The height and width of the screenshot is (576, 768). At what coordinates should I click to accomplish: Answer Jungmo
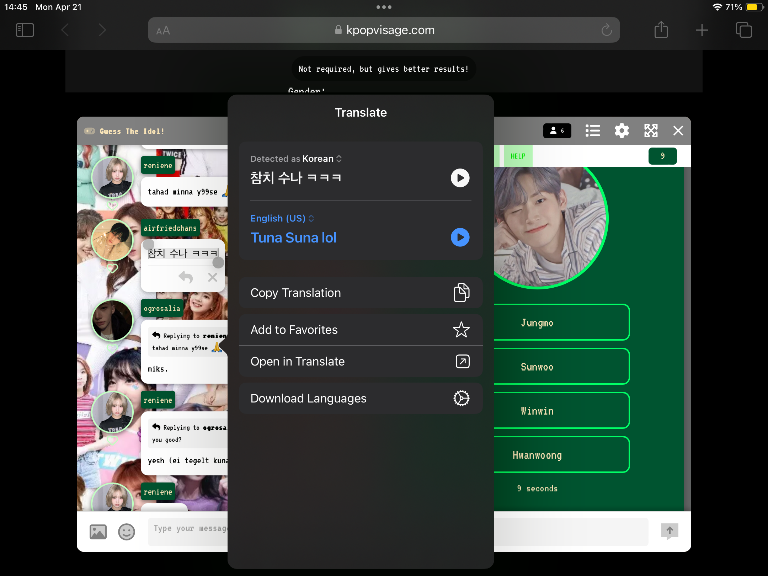561,323
